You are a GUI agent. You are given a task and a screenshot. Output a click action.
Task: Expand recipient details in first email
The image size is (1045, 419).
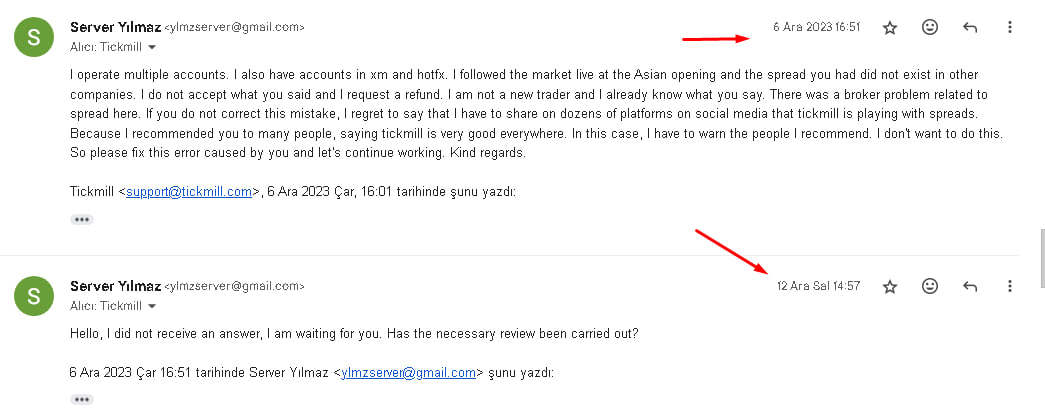click(152, 47)
